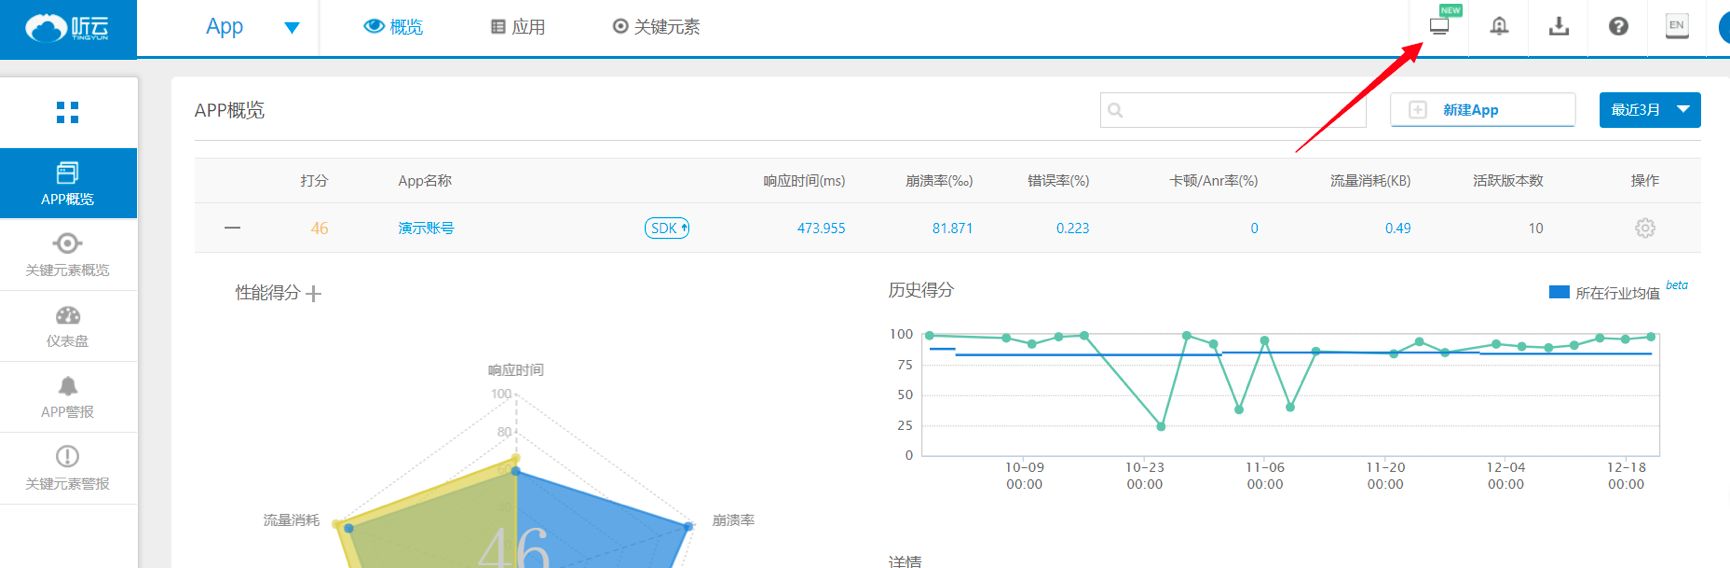Click the Tingyun logo
Screen dimensions: 1730x568
(x=67, y=28)
